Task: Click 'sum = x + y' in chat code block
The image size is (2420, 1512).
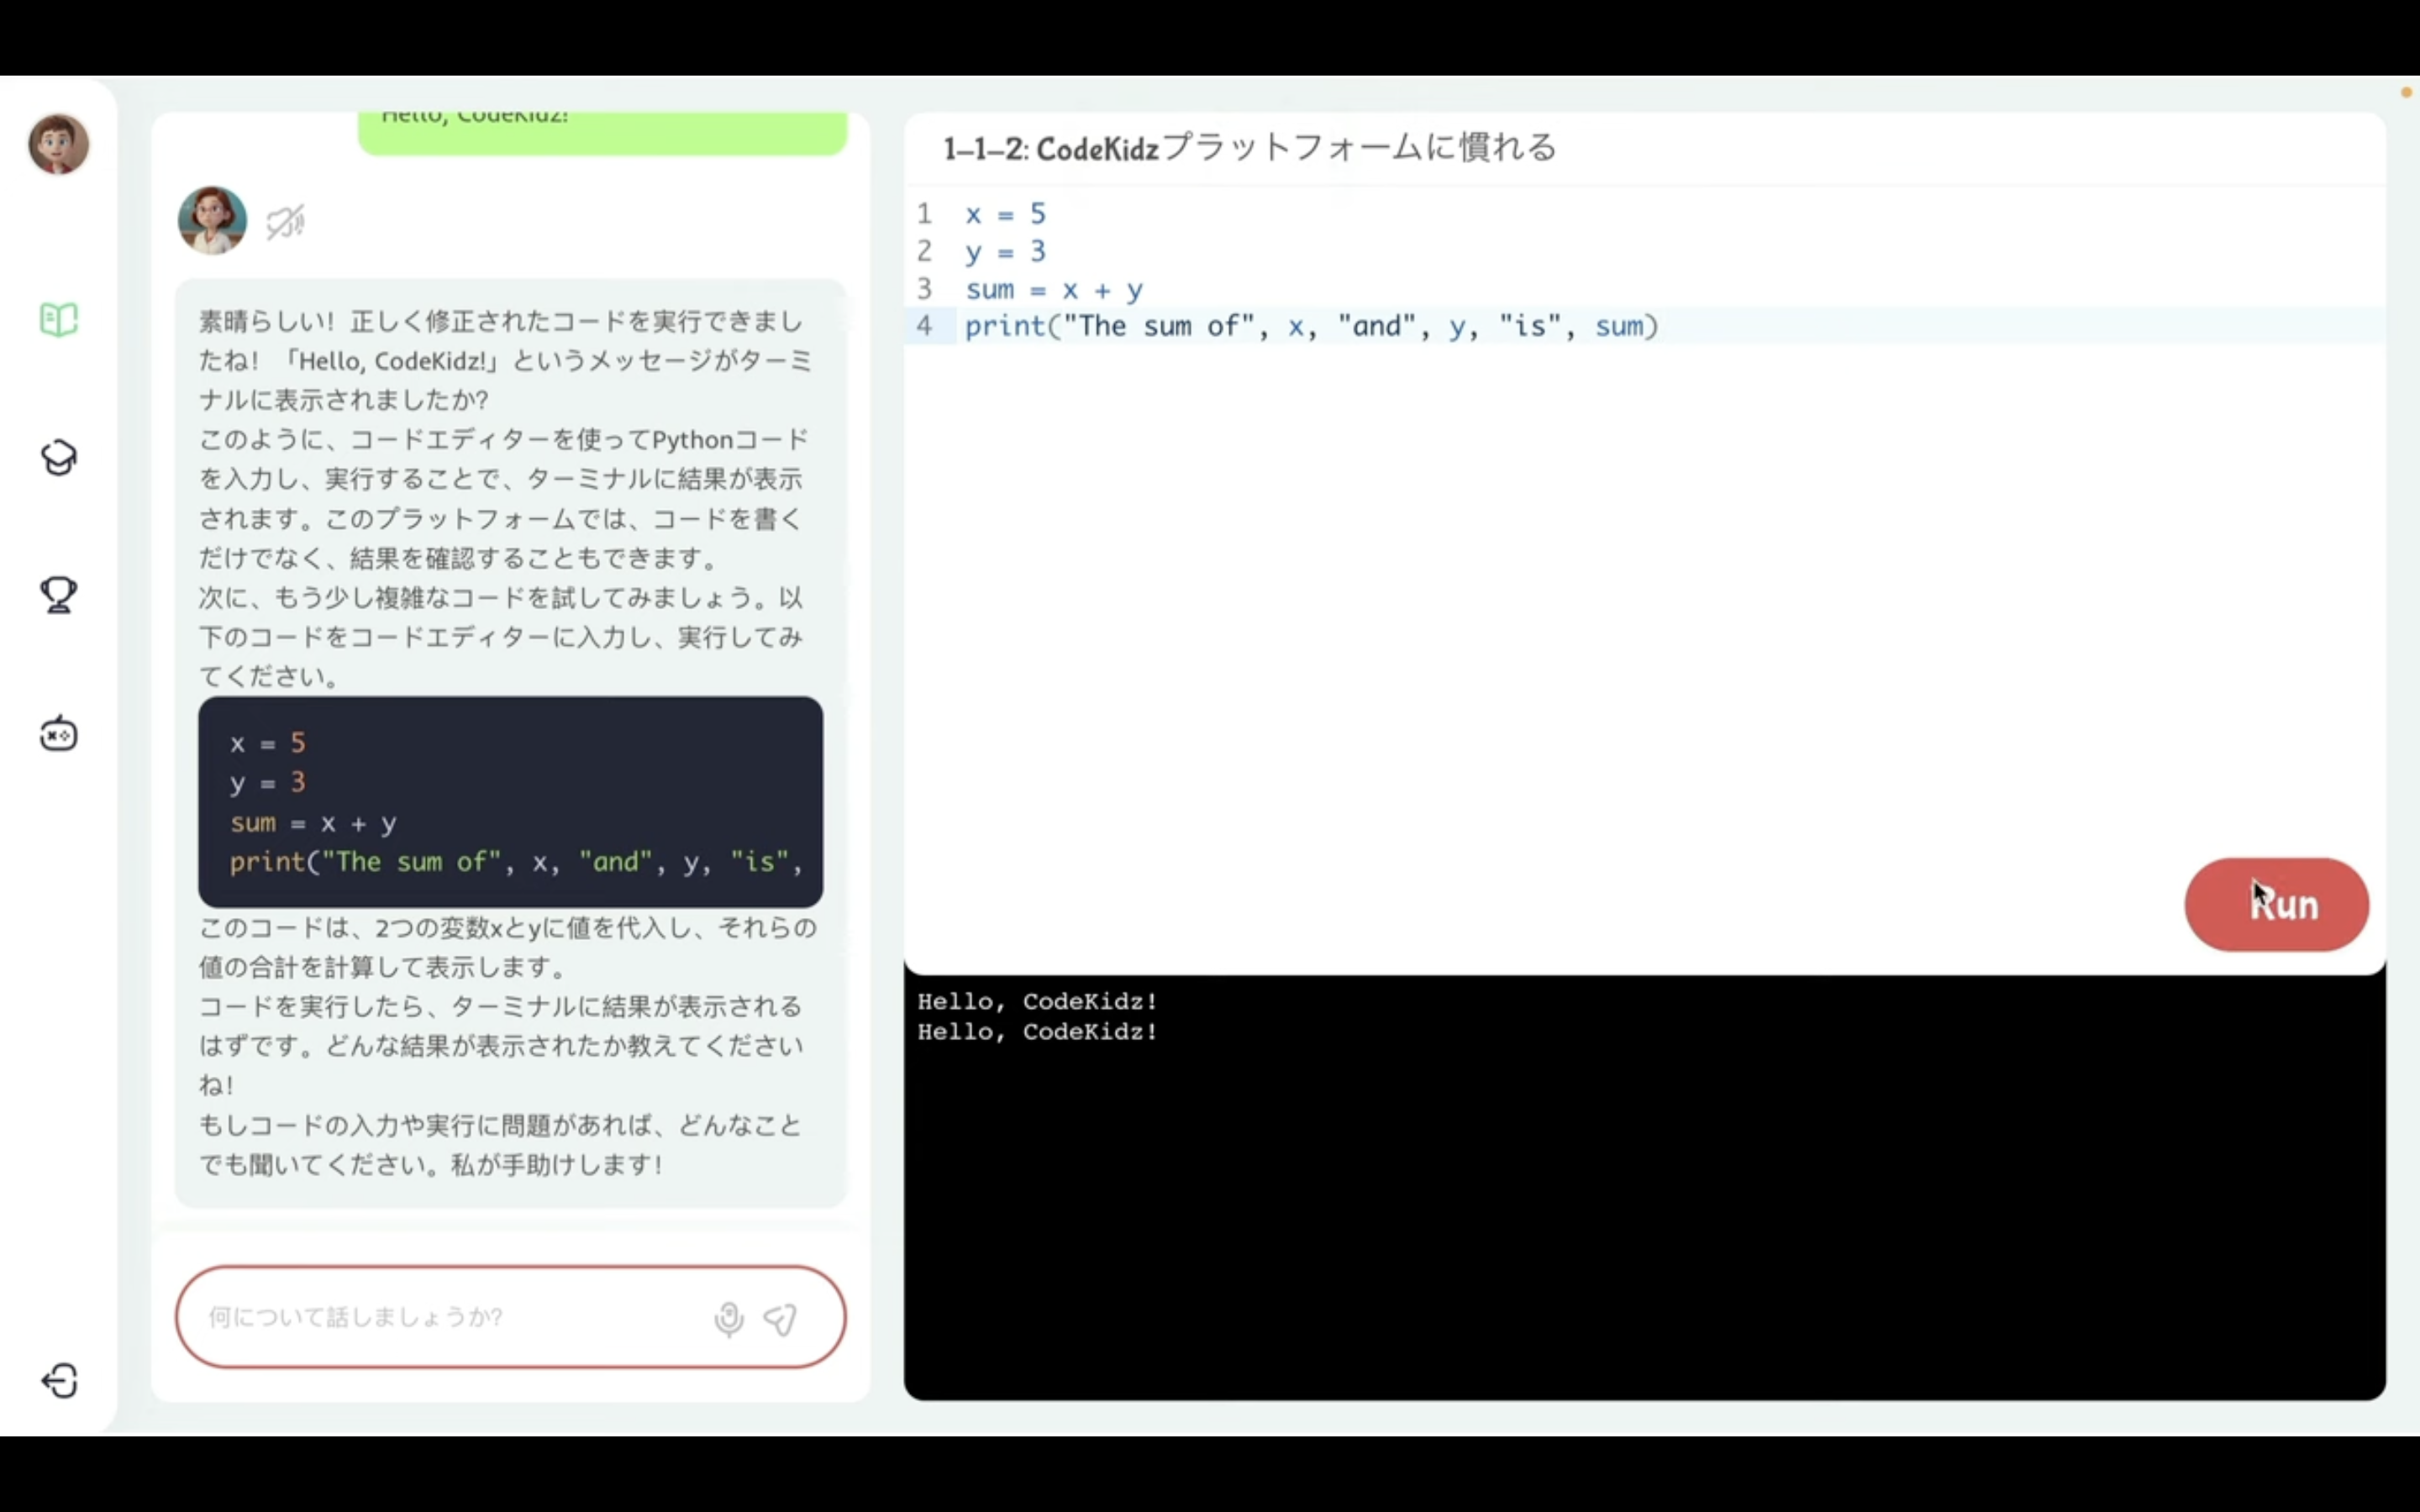Action: point(313,823)
